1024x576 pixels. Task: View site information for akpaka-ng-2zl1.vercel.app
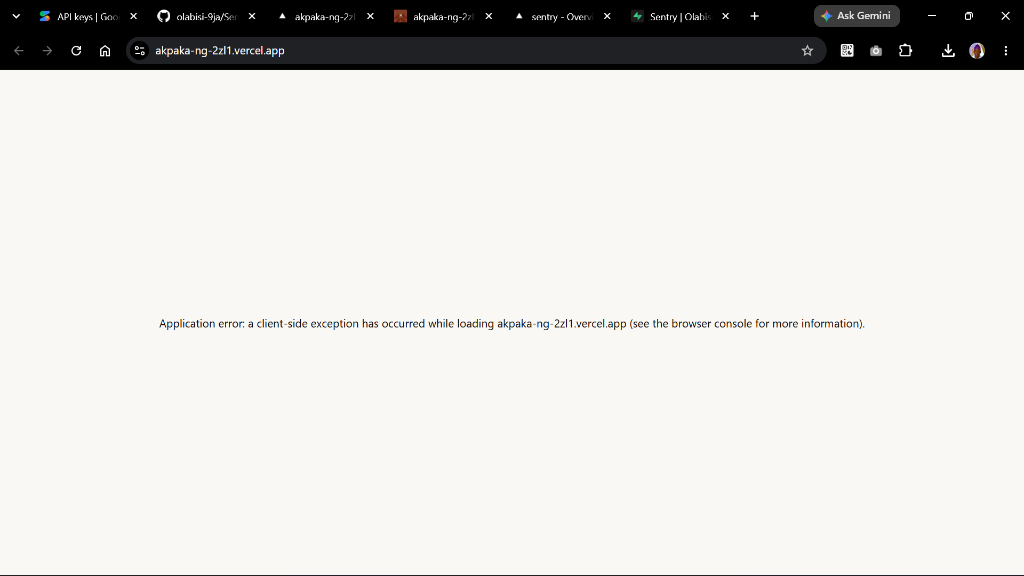coord(140,51)
